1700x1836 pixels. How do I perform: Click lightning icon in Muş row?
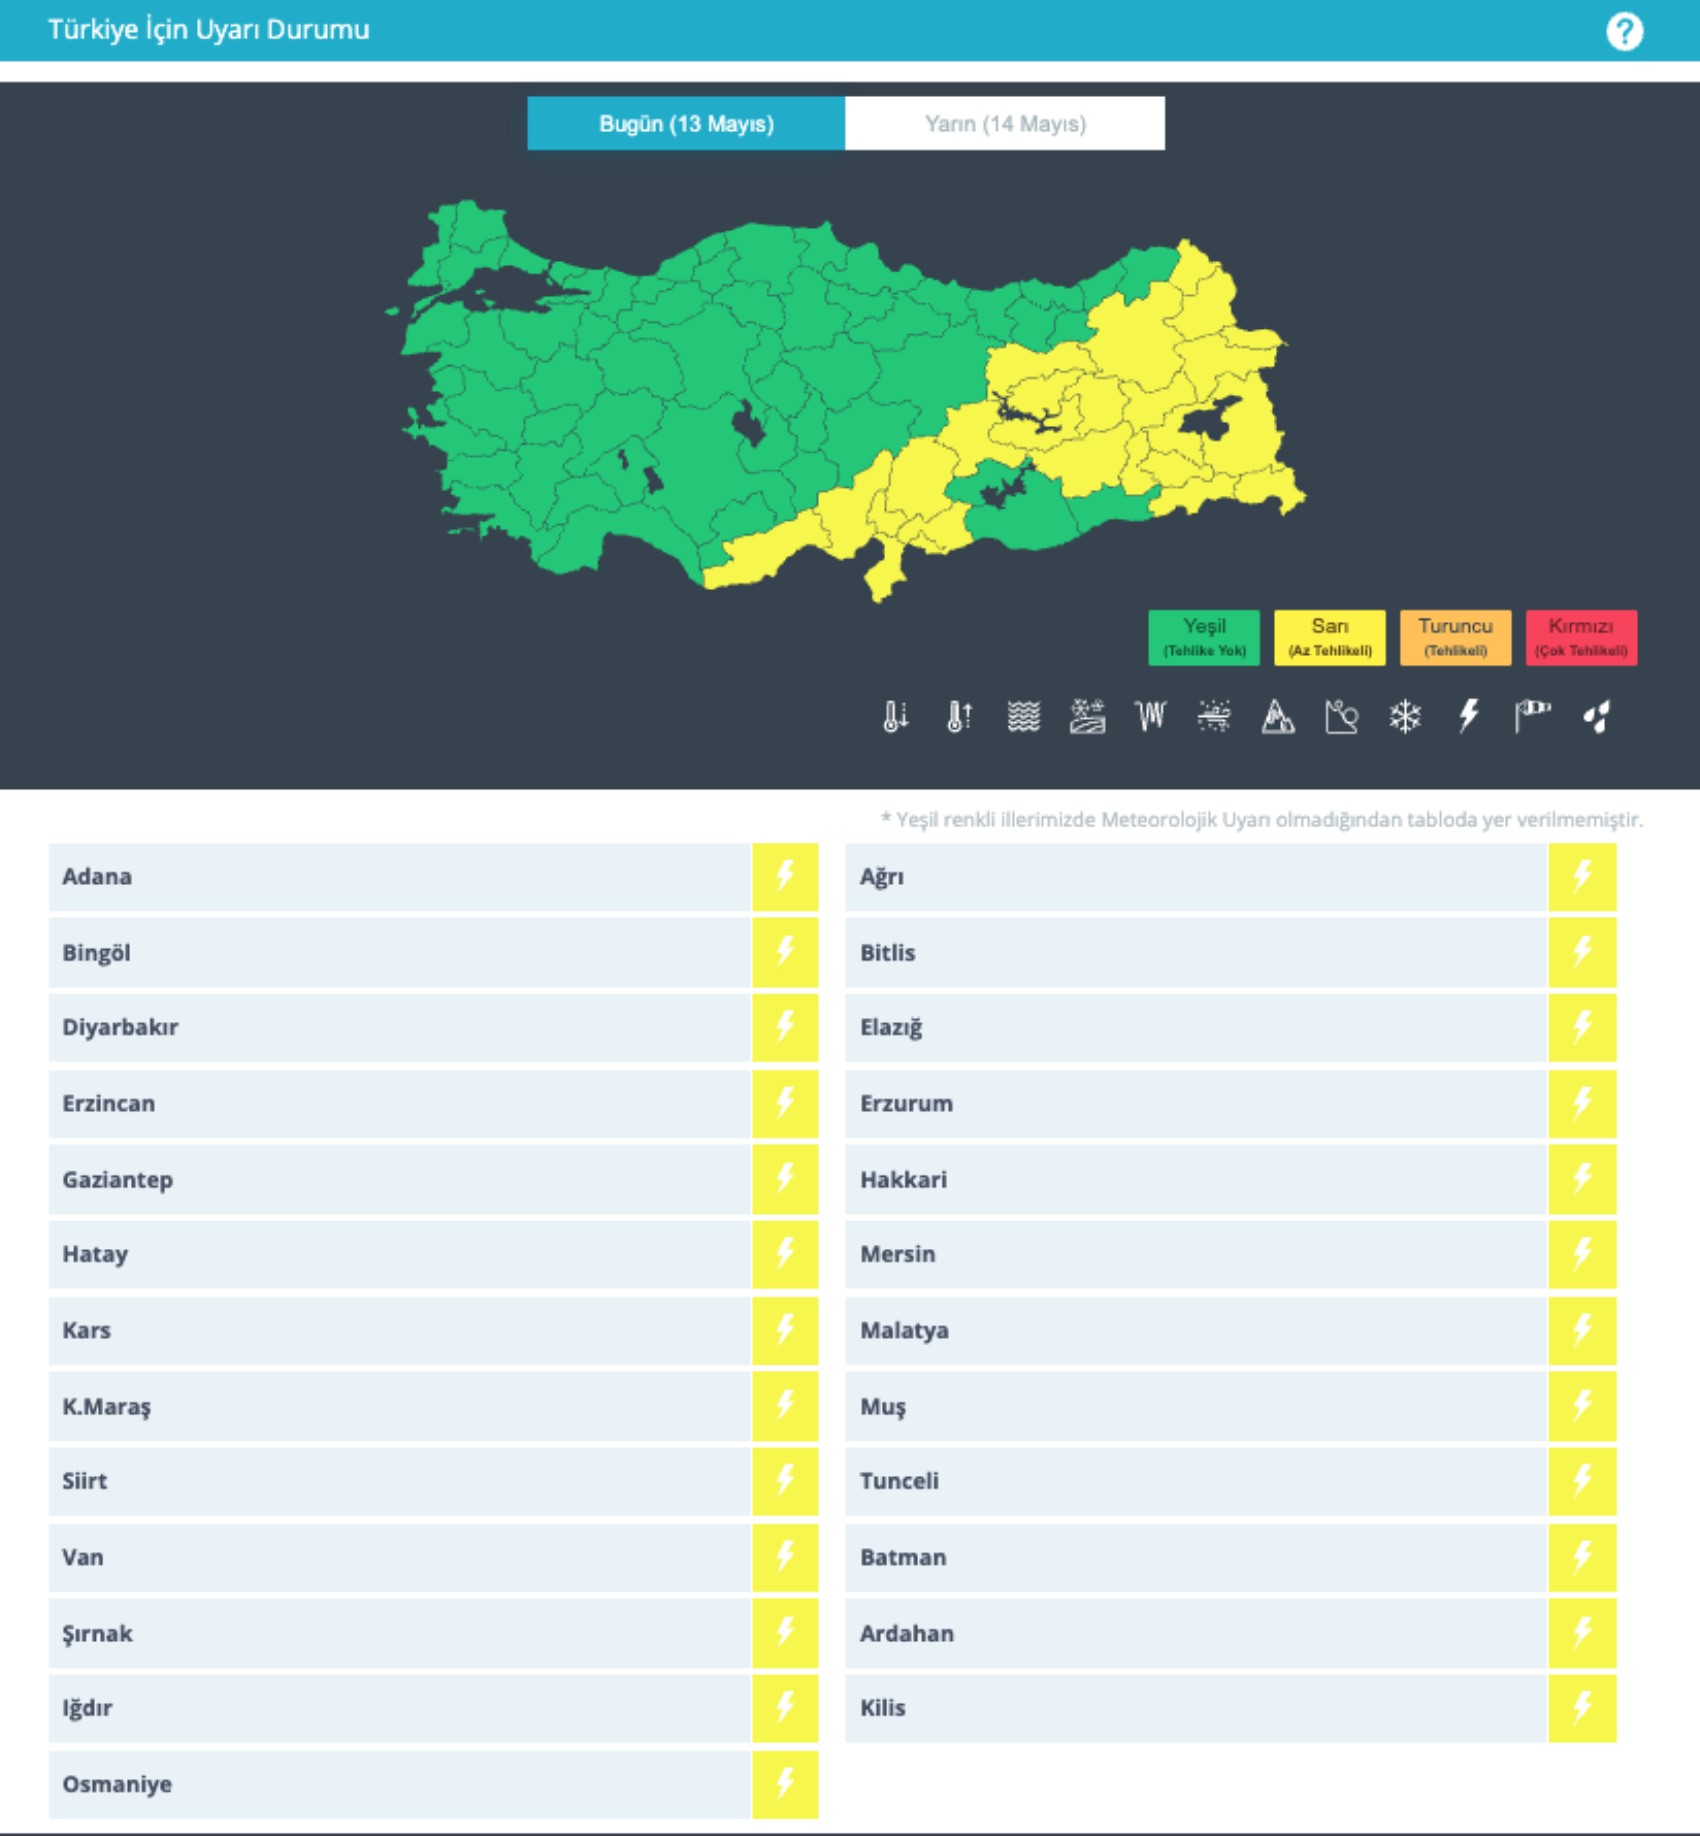[1582, 1406]
